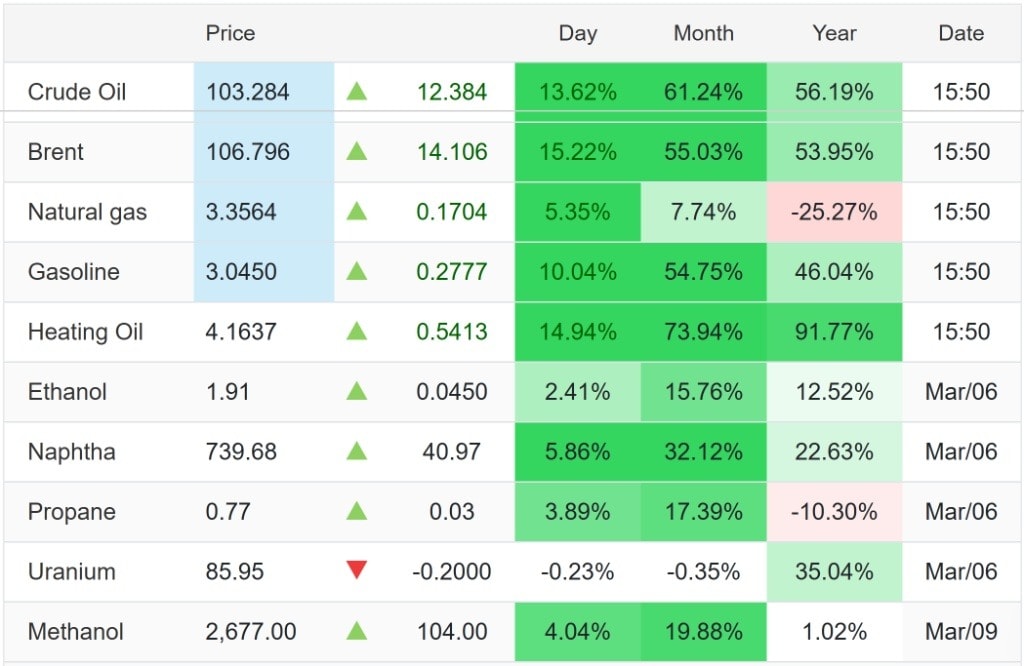Image resolution: width=1024 pixels, height=666 pixels.
Task: Open the Crude Oil commodity link
Action: 77,92
